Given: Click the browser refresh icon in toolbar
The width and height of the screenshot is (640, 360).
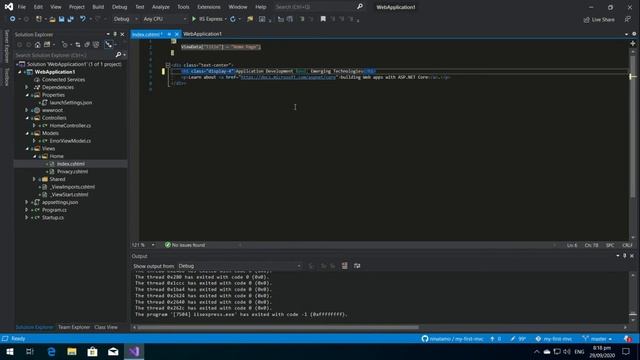Looking at the screenshot, I should click(233, 19).
